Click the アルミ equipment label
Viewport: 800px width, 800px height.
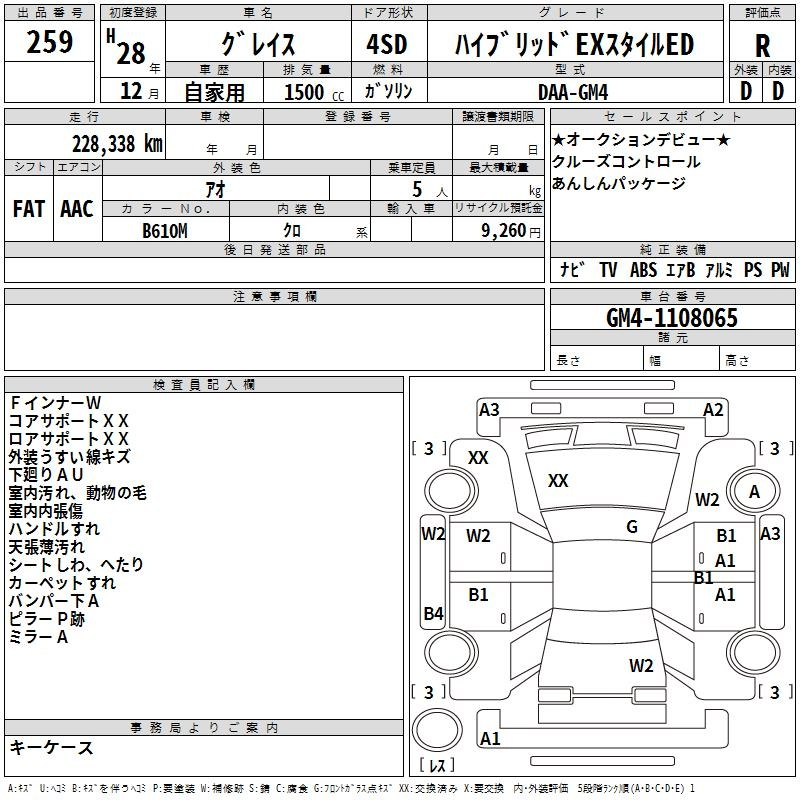(720, 270)
